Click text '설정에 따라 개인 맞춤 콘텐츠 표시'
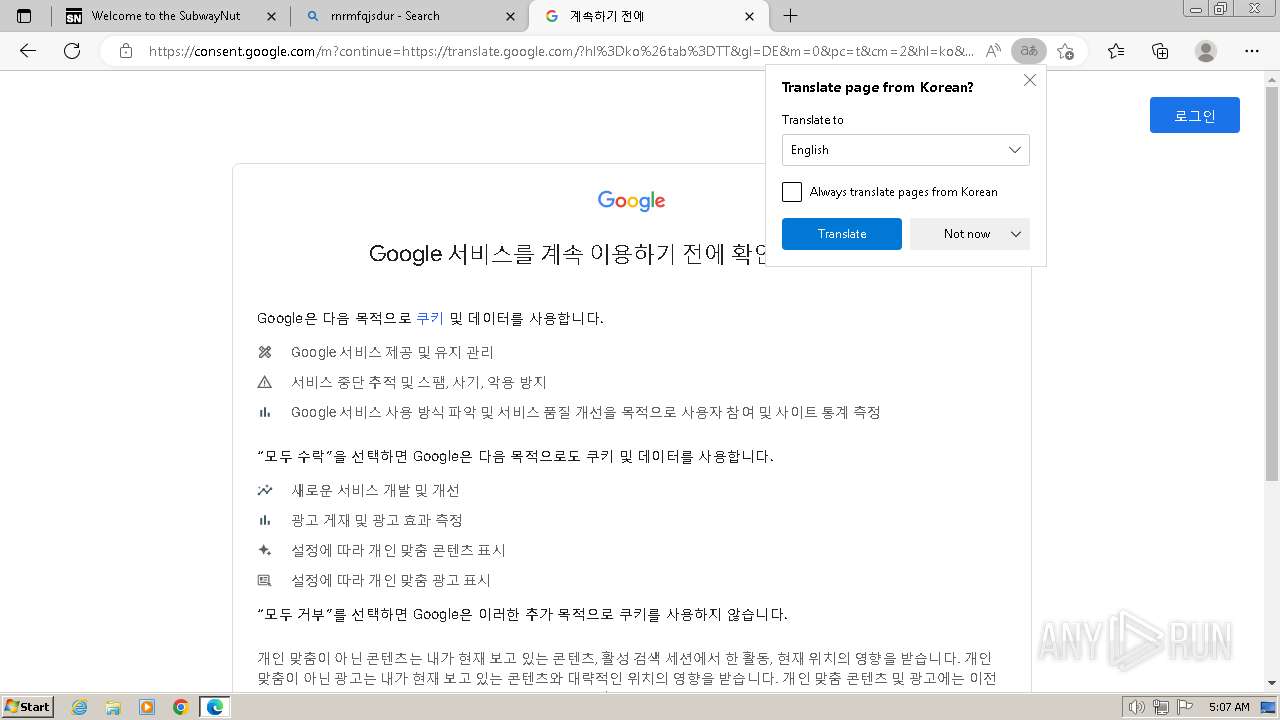Screen dimensions: 1280x720 (x=398, y=550)
